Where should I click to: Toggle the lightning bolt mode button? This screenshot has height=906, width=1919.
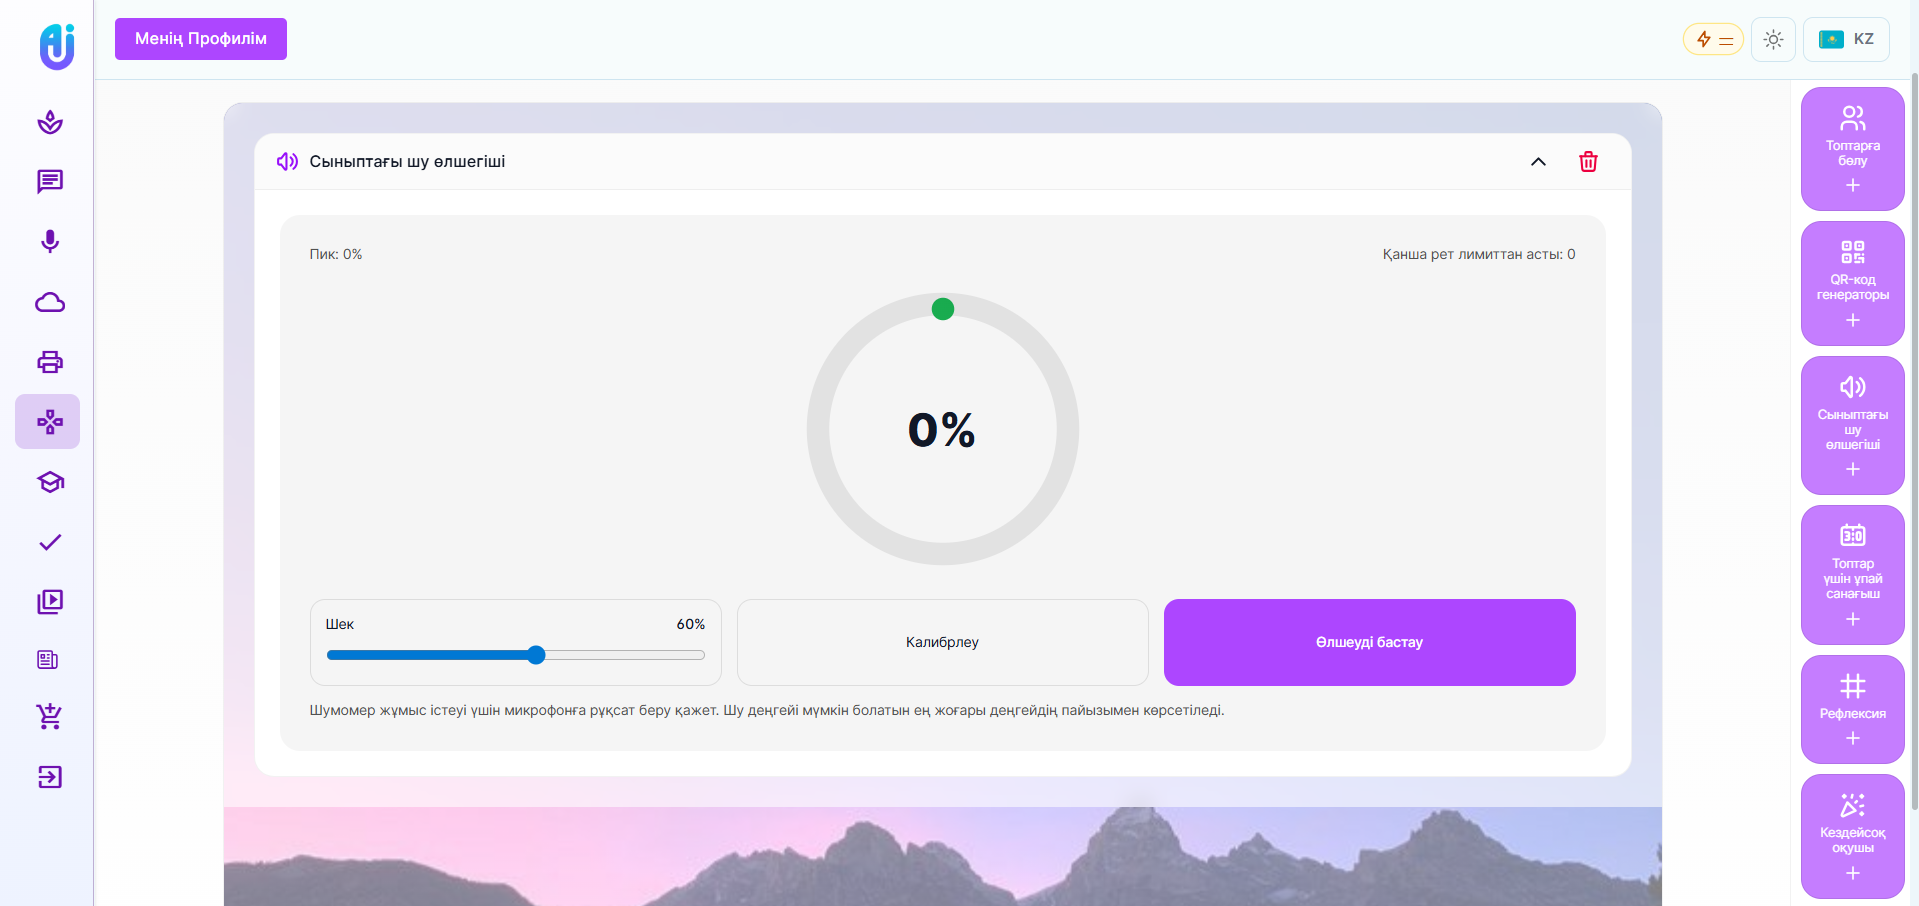pyautogui.click(x=1713, y=40)
